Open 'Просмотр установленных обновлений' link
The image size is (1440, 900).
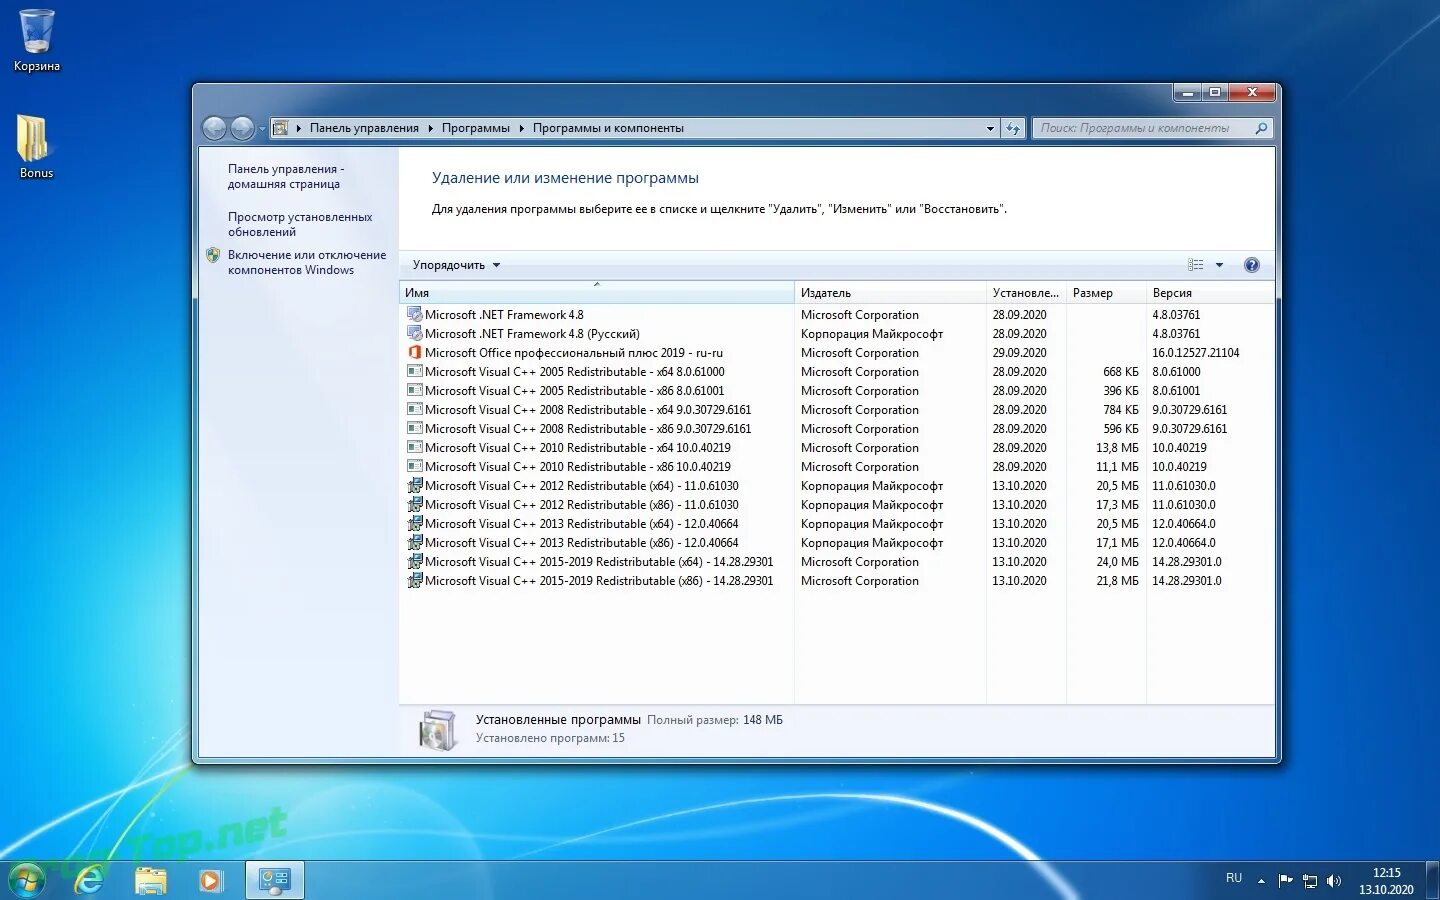point(299,224)
